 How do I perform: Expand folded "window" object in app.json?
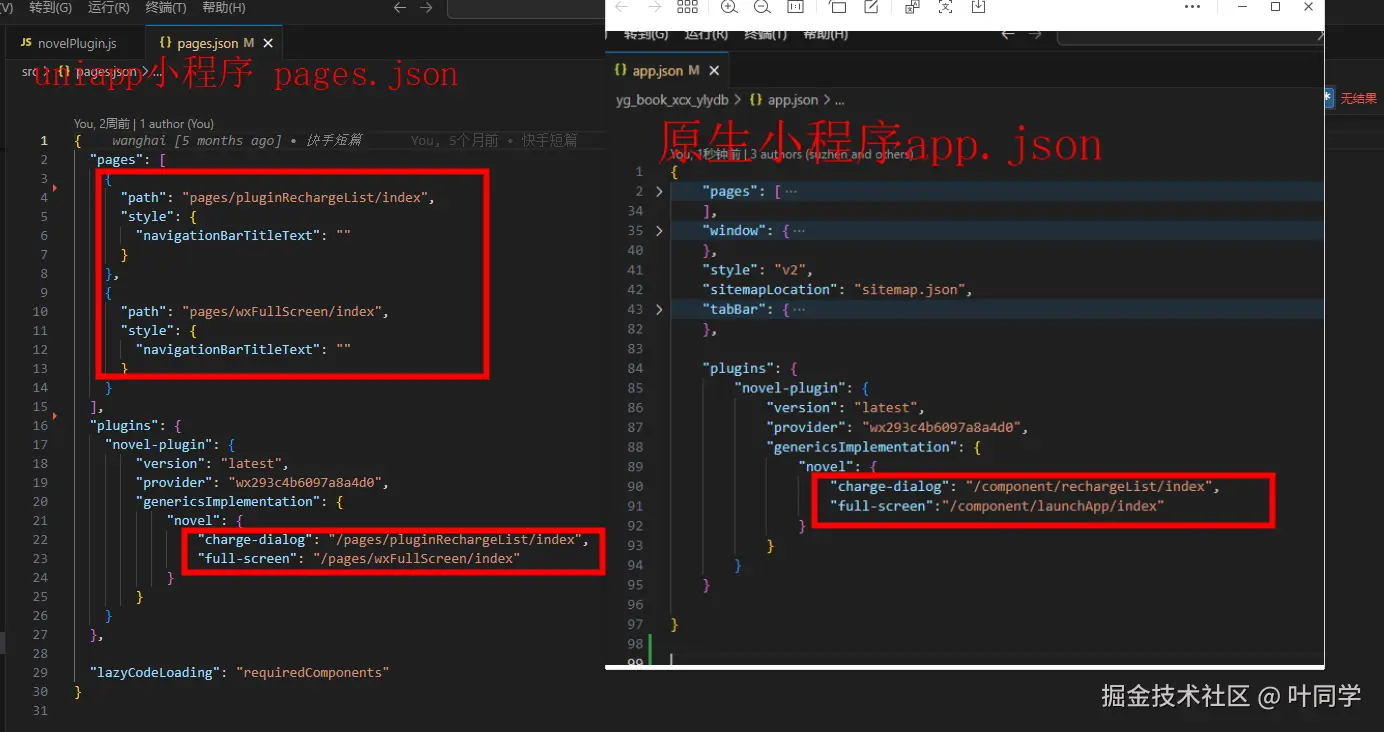tap(659, 230)
